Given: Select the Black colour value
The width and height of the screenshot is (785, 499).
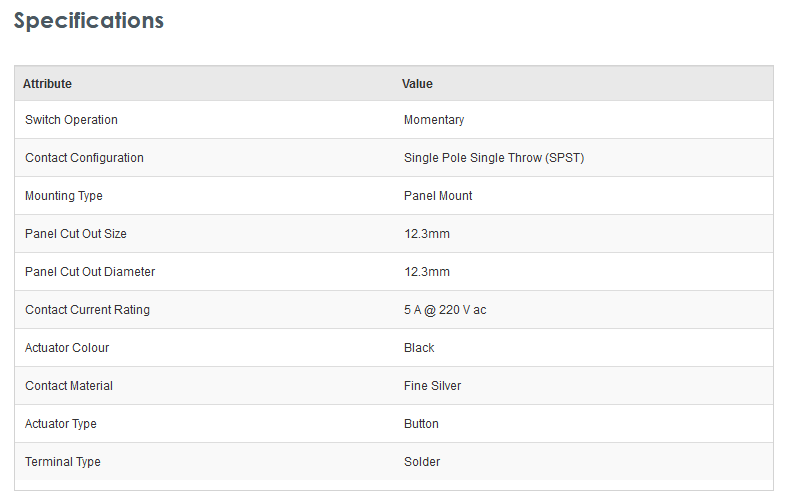Looking at the screenshot, I should pos(419,348).
